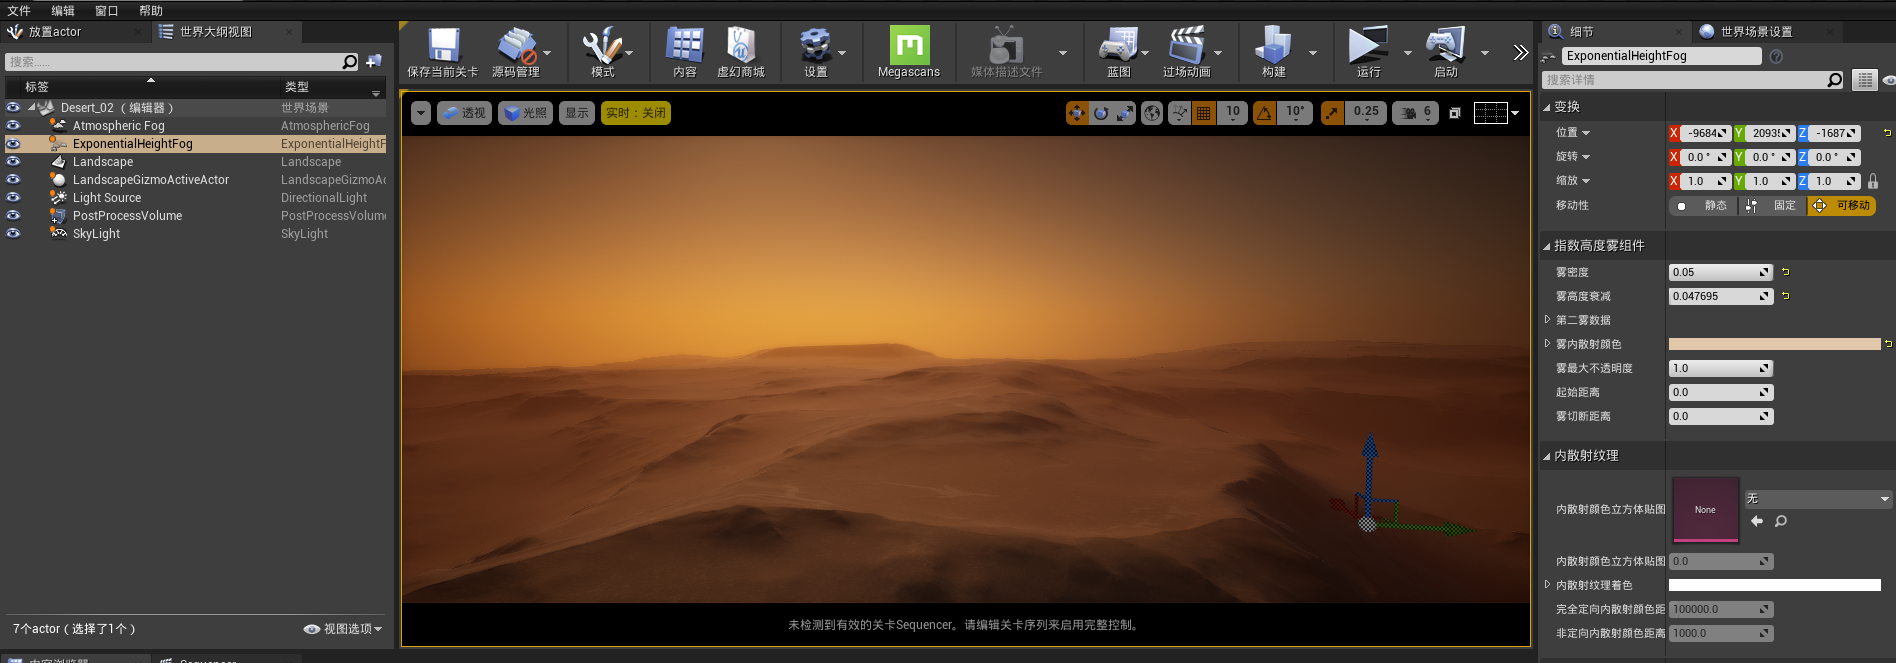The width and height of the screenshot is (1896, 663).
Task: Click the reset location yellow arrow
Action: (1887, 133)
